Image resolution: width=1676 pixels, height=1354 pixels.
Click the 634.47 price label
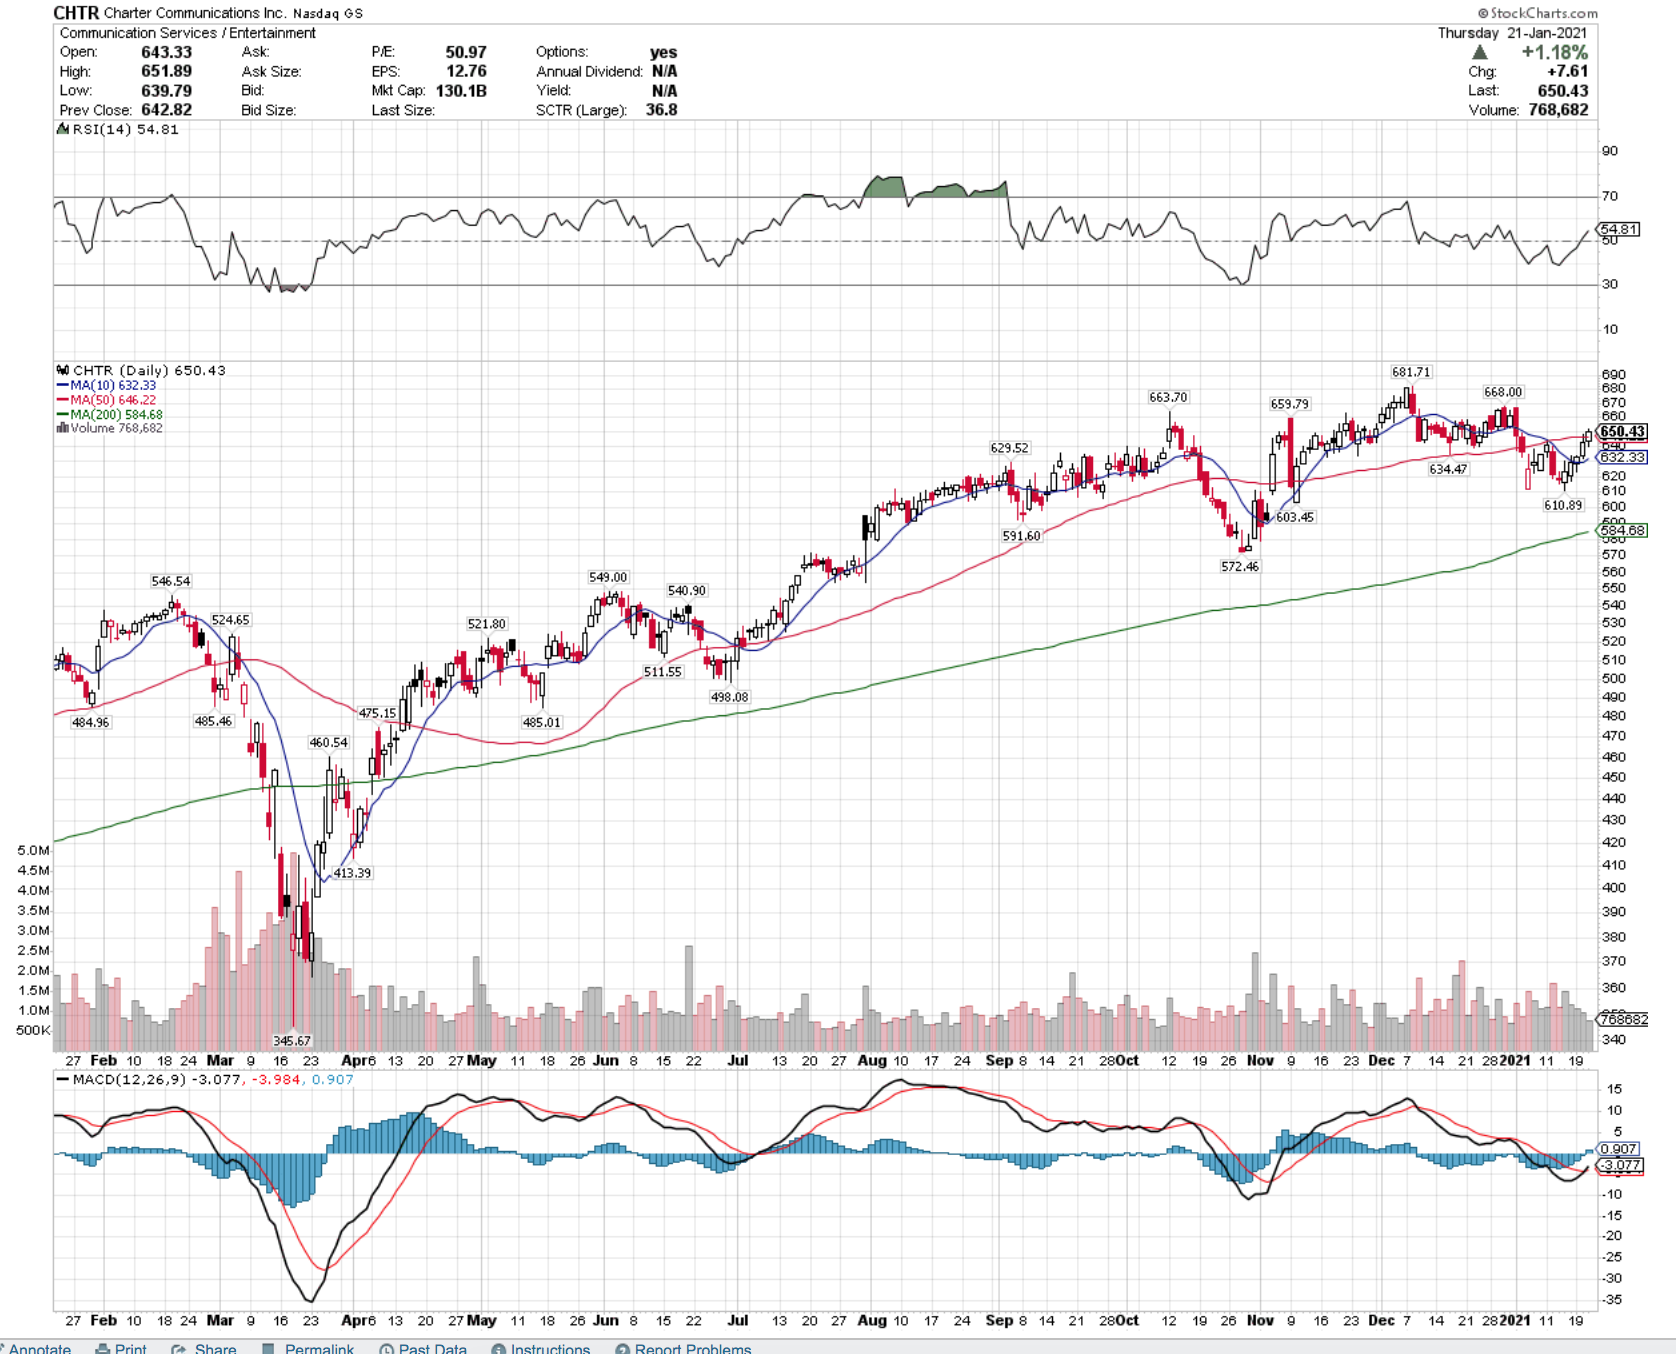pyautogui.click(x=1448, y=469)
